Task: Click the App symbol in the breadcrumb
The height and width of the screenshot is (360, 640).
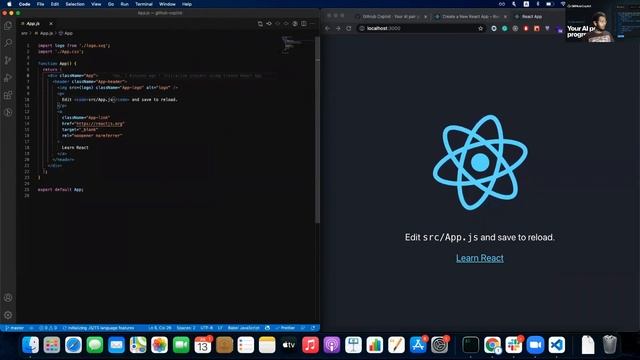Action: point(66,33)
